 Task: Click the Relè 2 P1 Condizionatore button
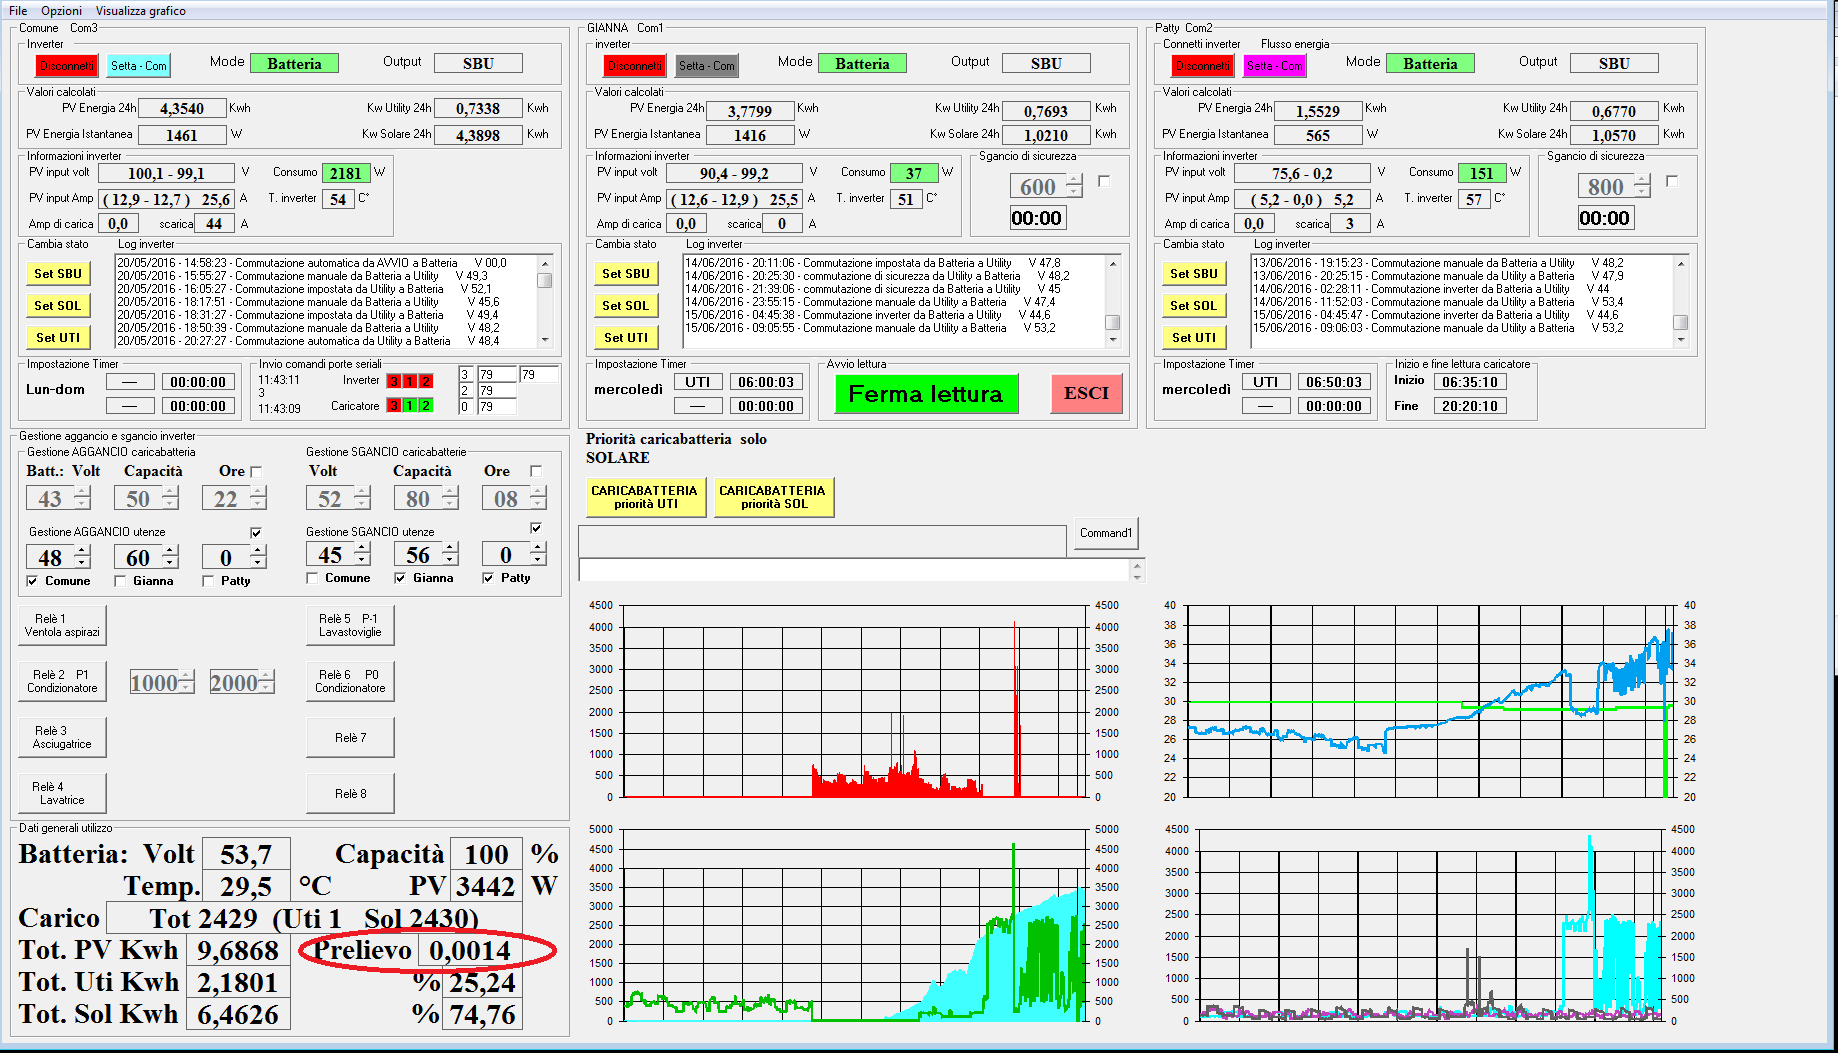click(x=62, y=682)
